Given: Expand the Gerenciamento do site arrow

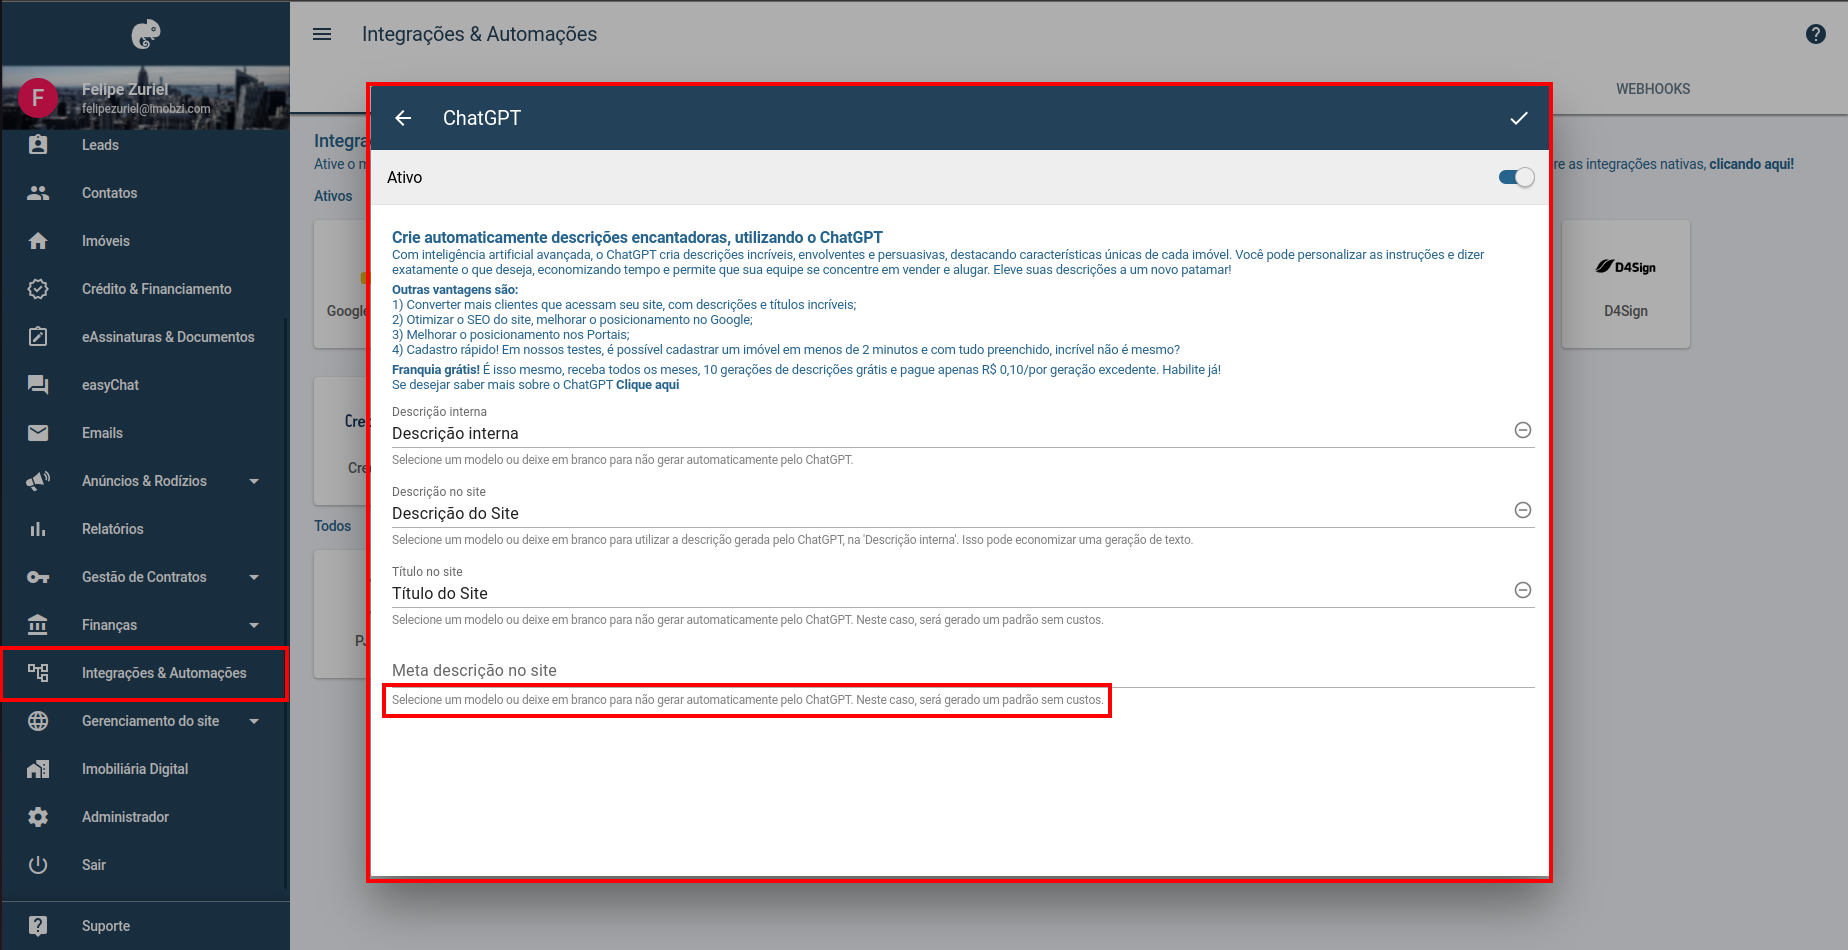Looking at the screenshot, I should (254, 721).
